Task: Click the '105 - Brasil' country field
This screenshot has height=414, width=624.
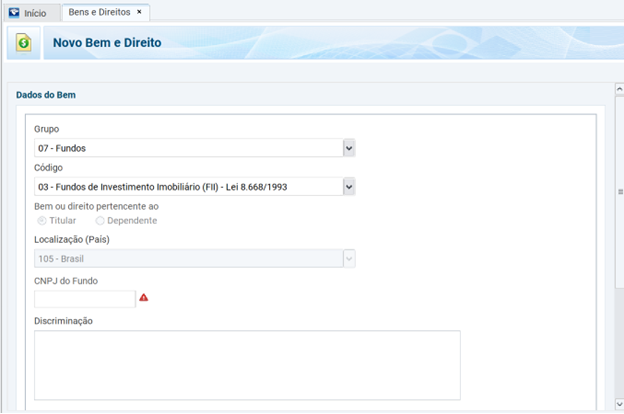Action: coord(187,258)
